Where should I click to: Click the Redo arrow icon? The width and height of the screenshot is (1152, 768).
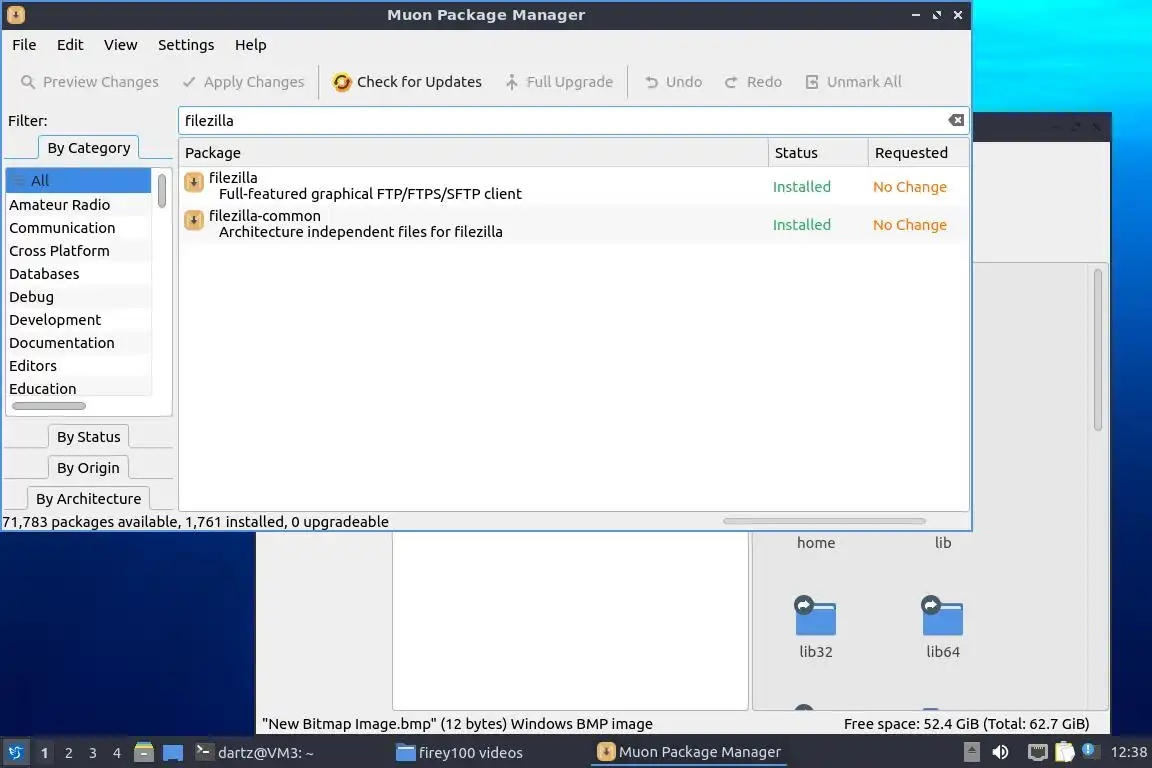[731, 82]
